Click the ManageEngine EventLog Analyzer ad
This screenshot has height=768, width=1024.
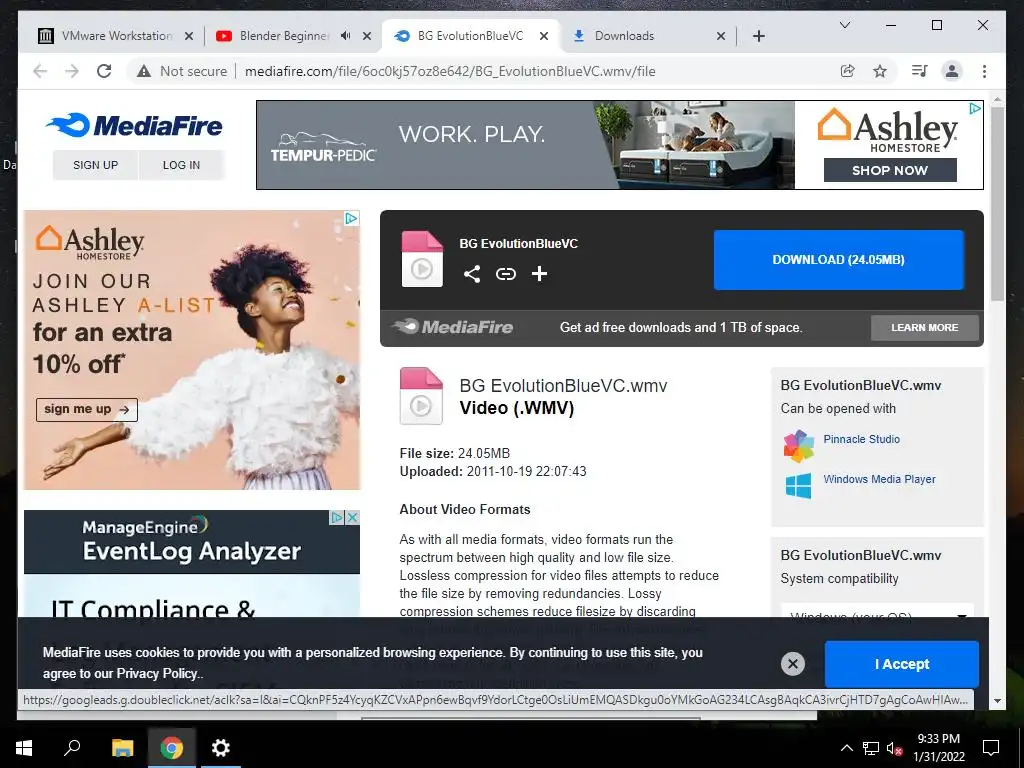(191, 563)
